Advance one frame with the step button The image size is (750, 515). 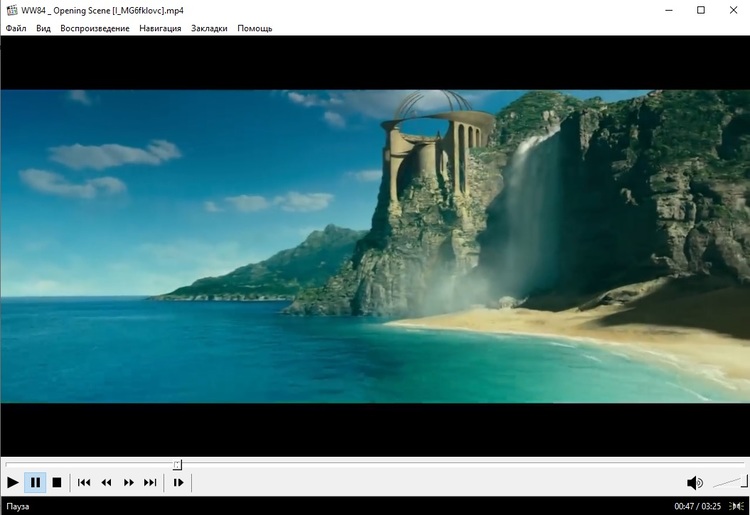pos(178,482)
